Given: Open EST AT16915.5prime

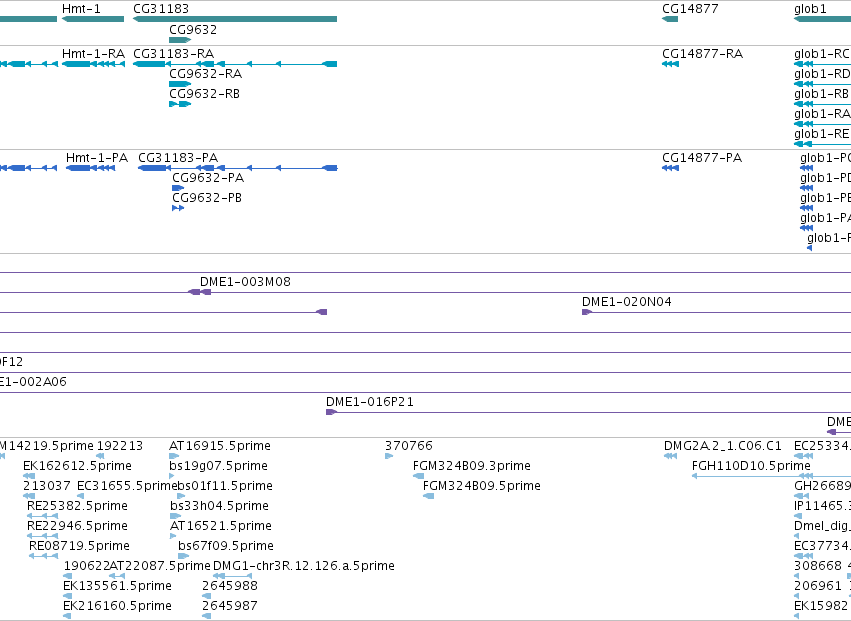Looking at the screenshot, I should pyautogui.click(x=220, y=446).
